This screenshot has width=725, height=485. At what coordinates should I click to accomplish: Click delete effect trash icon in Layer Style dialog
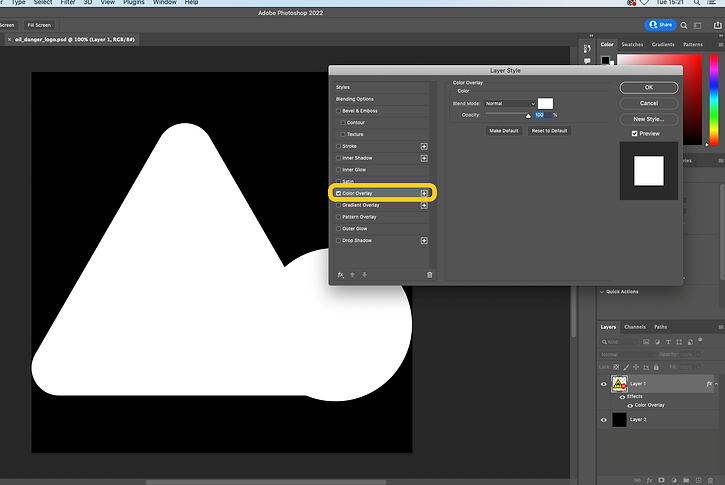click(430, 275)
